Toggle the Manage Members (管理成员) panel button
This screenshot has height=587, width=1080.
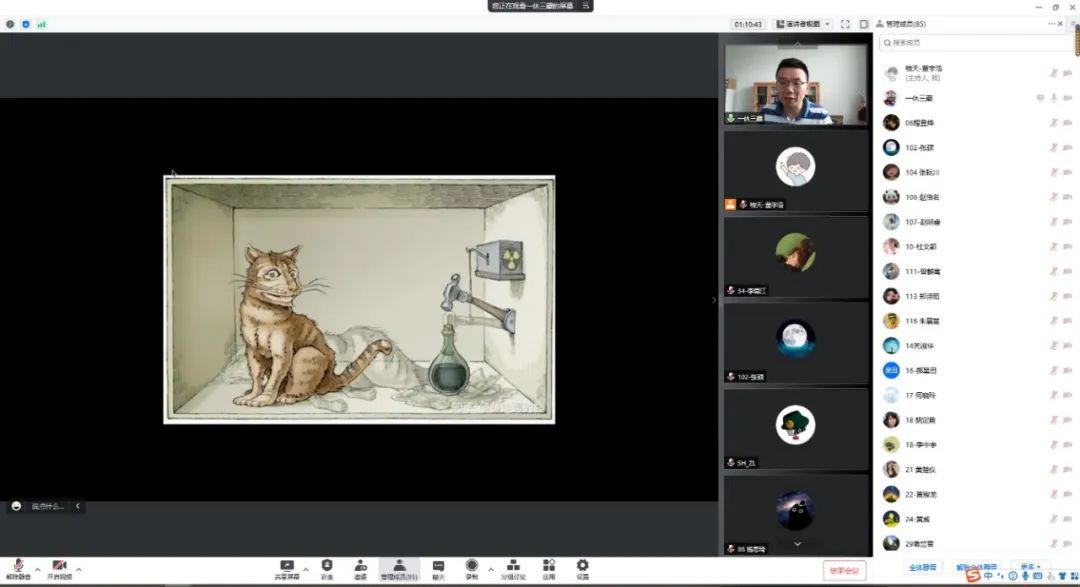click(x=399, y=566)
